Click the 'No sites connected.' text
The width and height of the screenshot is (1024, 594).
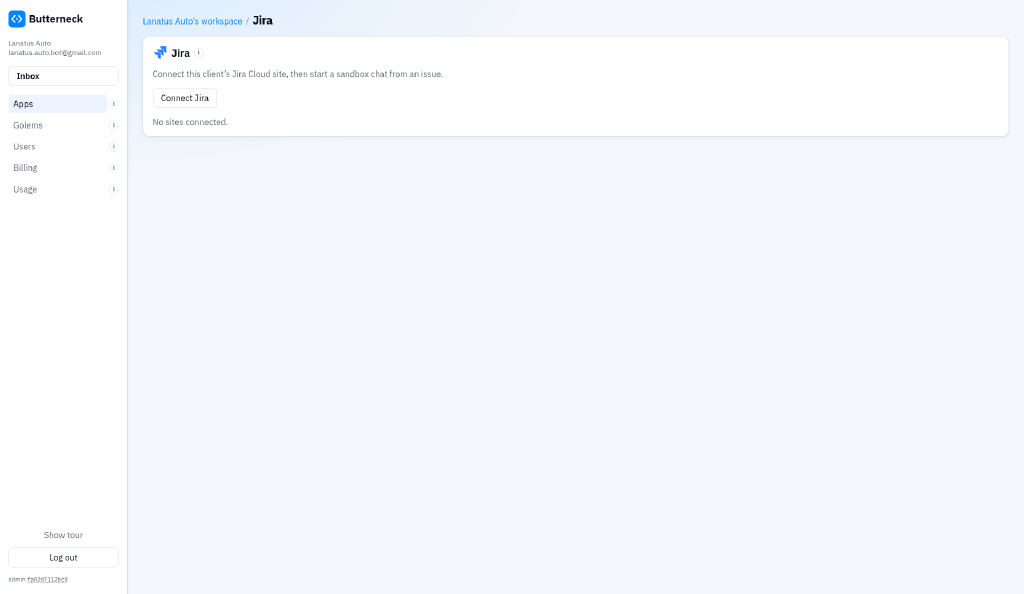point(190,122)
